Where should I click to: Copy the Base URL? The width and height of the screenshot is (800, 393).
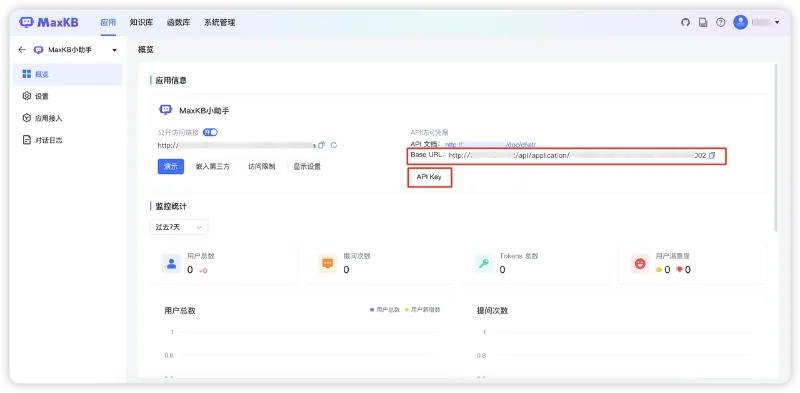(x=712, y=155)
